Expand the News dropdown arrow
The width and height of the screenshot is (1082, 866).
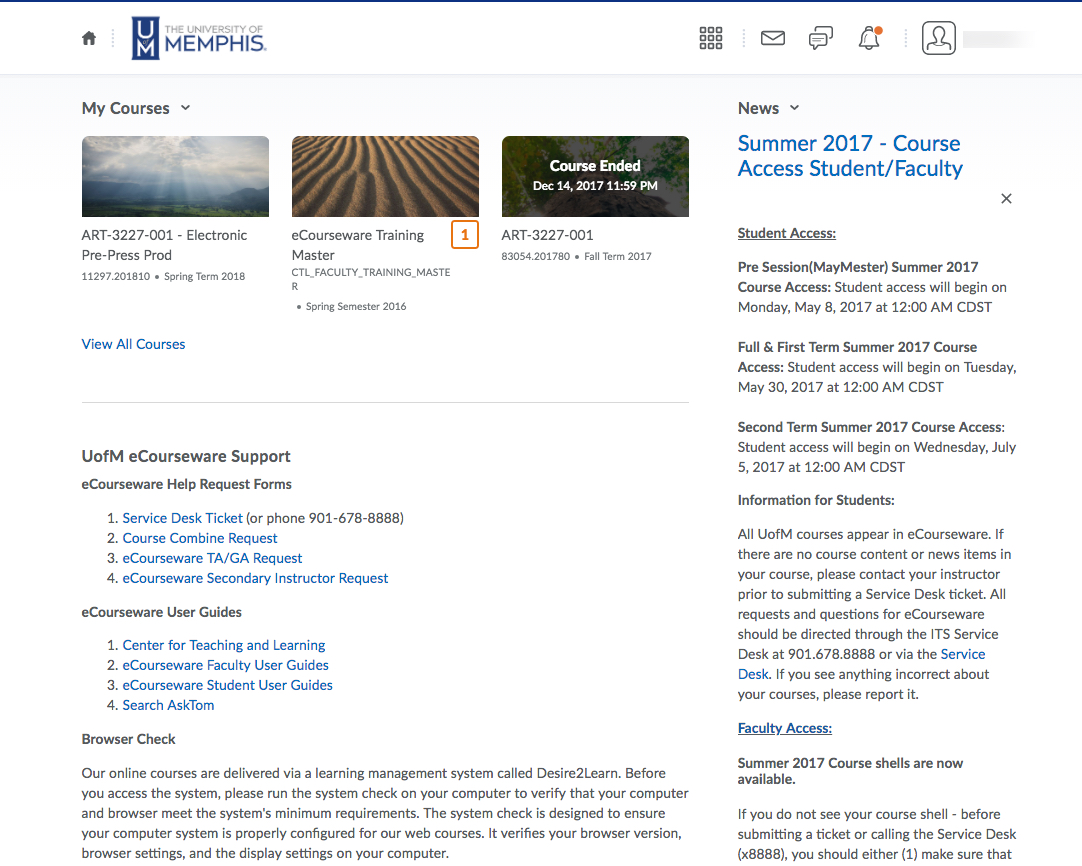tap(795, 108)
